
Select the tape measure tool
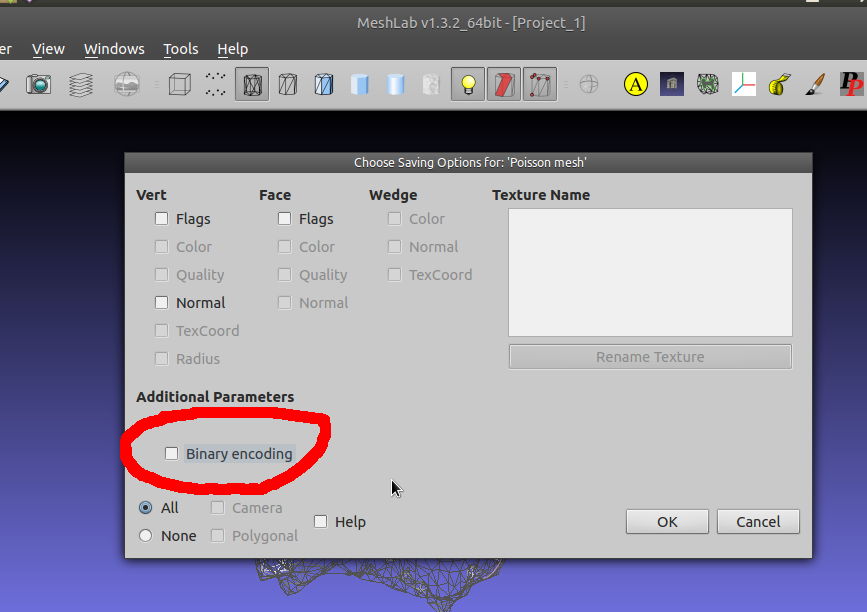780,85
